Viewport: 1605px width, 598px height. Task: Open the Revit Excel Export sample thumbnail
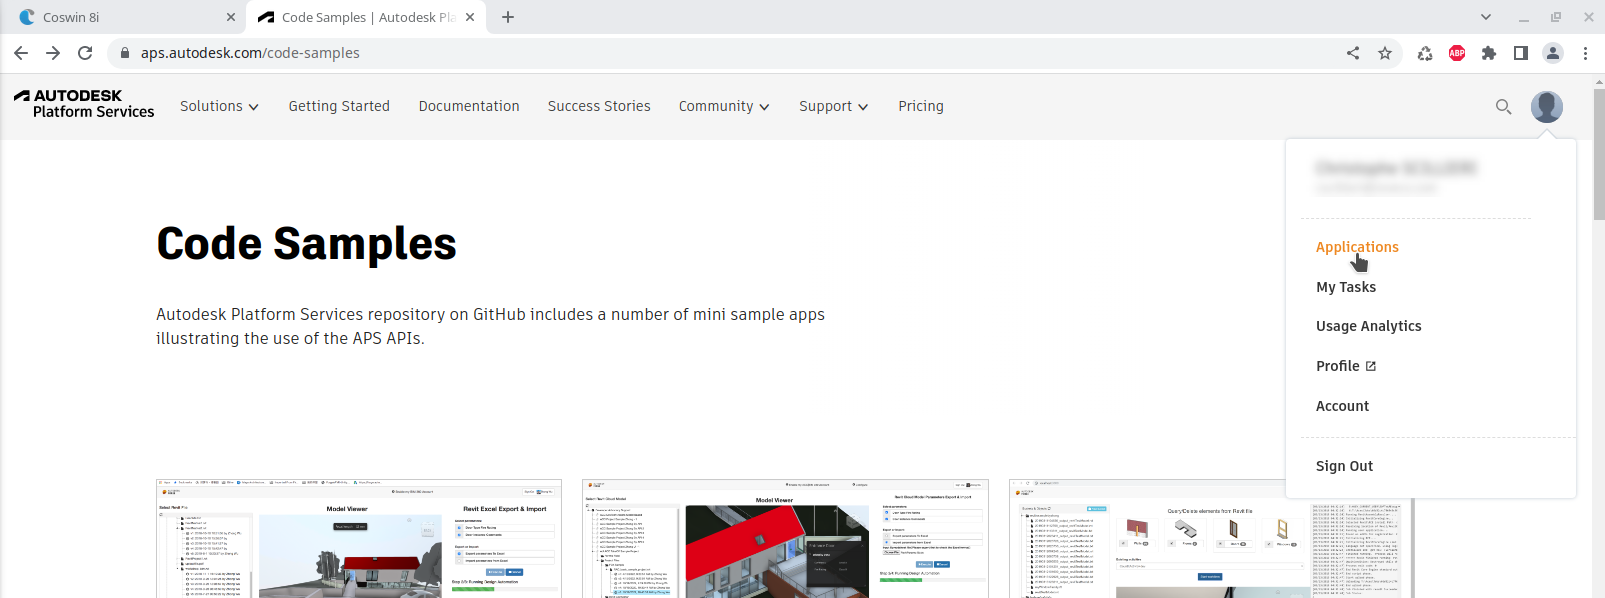[359, 539]
